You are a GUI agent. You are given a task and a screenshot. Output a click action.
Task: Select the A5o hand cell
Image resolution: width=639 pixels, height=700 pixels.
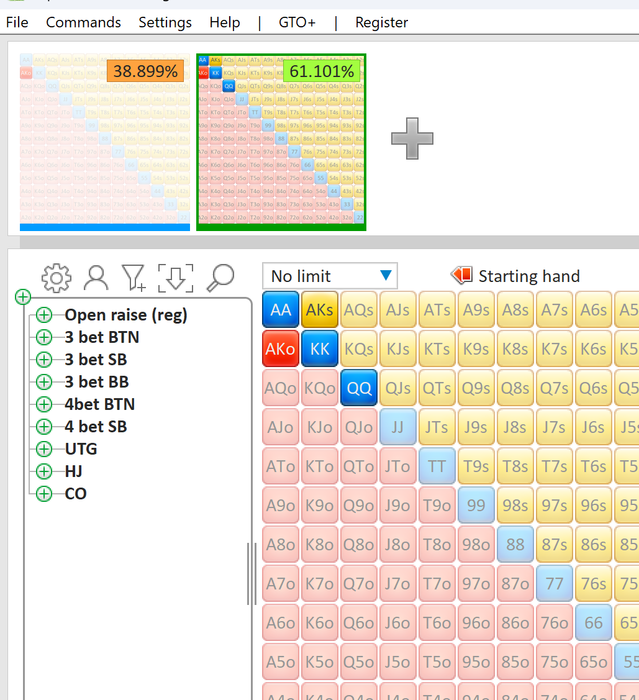pos(280,662)
